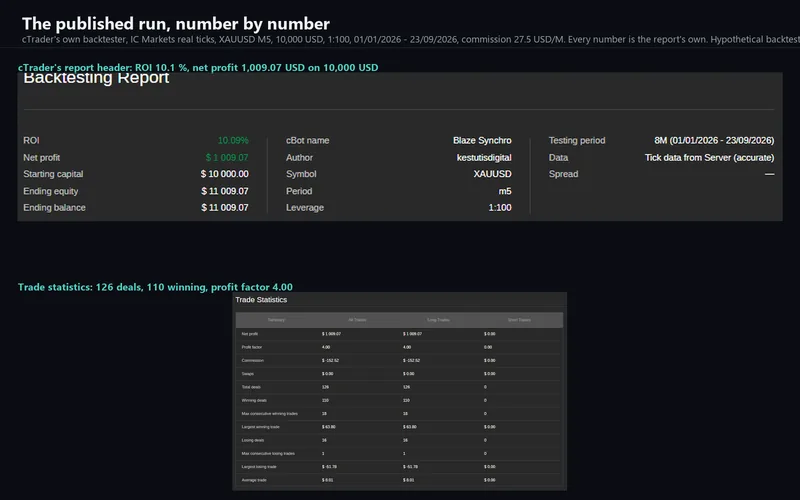The height and width of the screenshot is (500, 800).
Task: Click the "Testing period" label
Action: [577, 140]
